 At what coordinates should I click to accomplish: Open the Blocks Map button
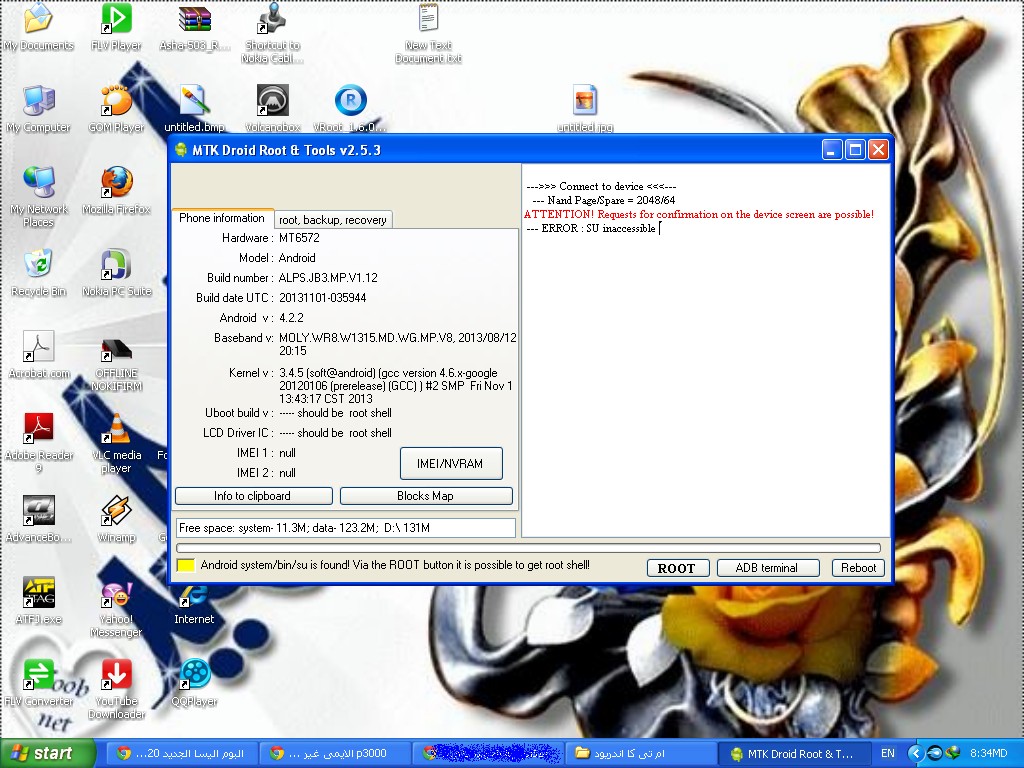tap(426, 496)
